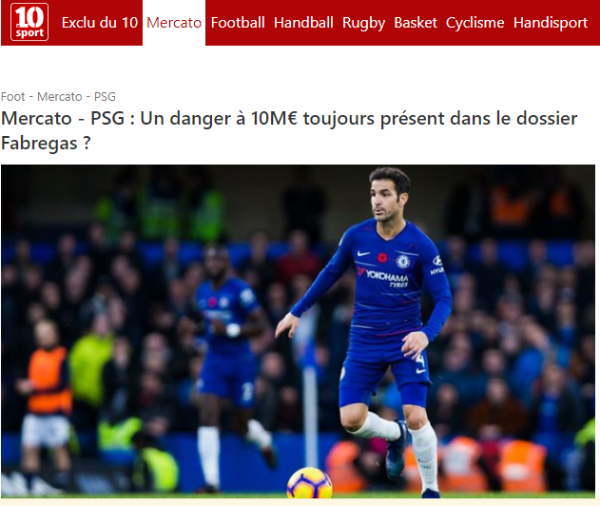Open the Fabregas article headline
The image size is (600, 506).
289,130
